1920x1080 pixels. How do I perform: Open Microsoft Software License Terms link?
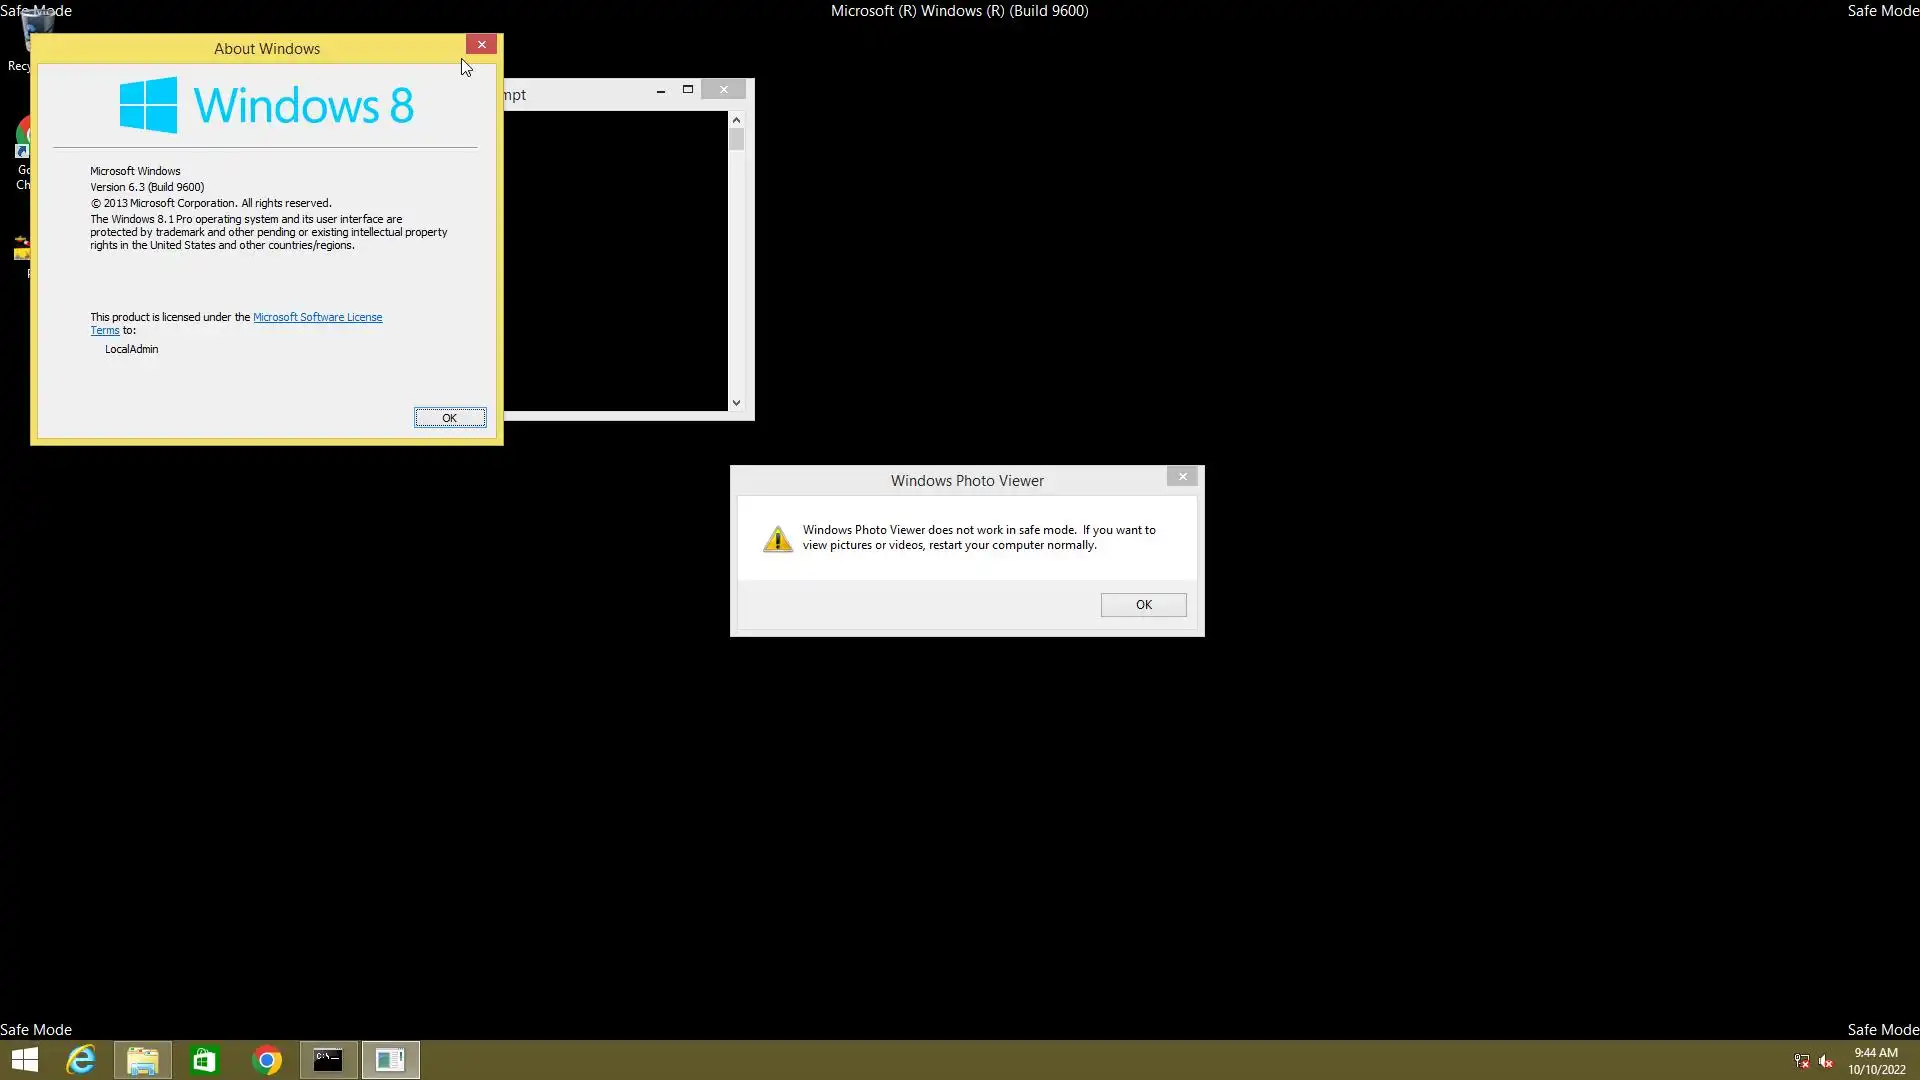(317, 317)
